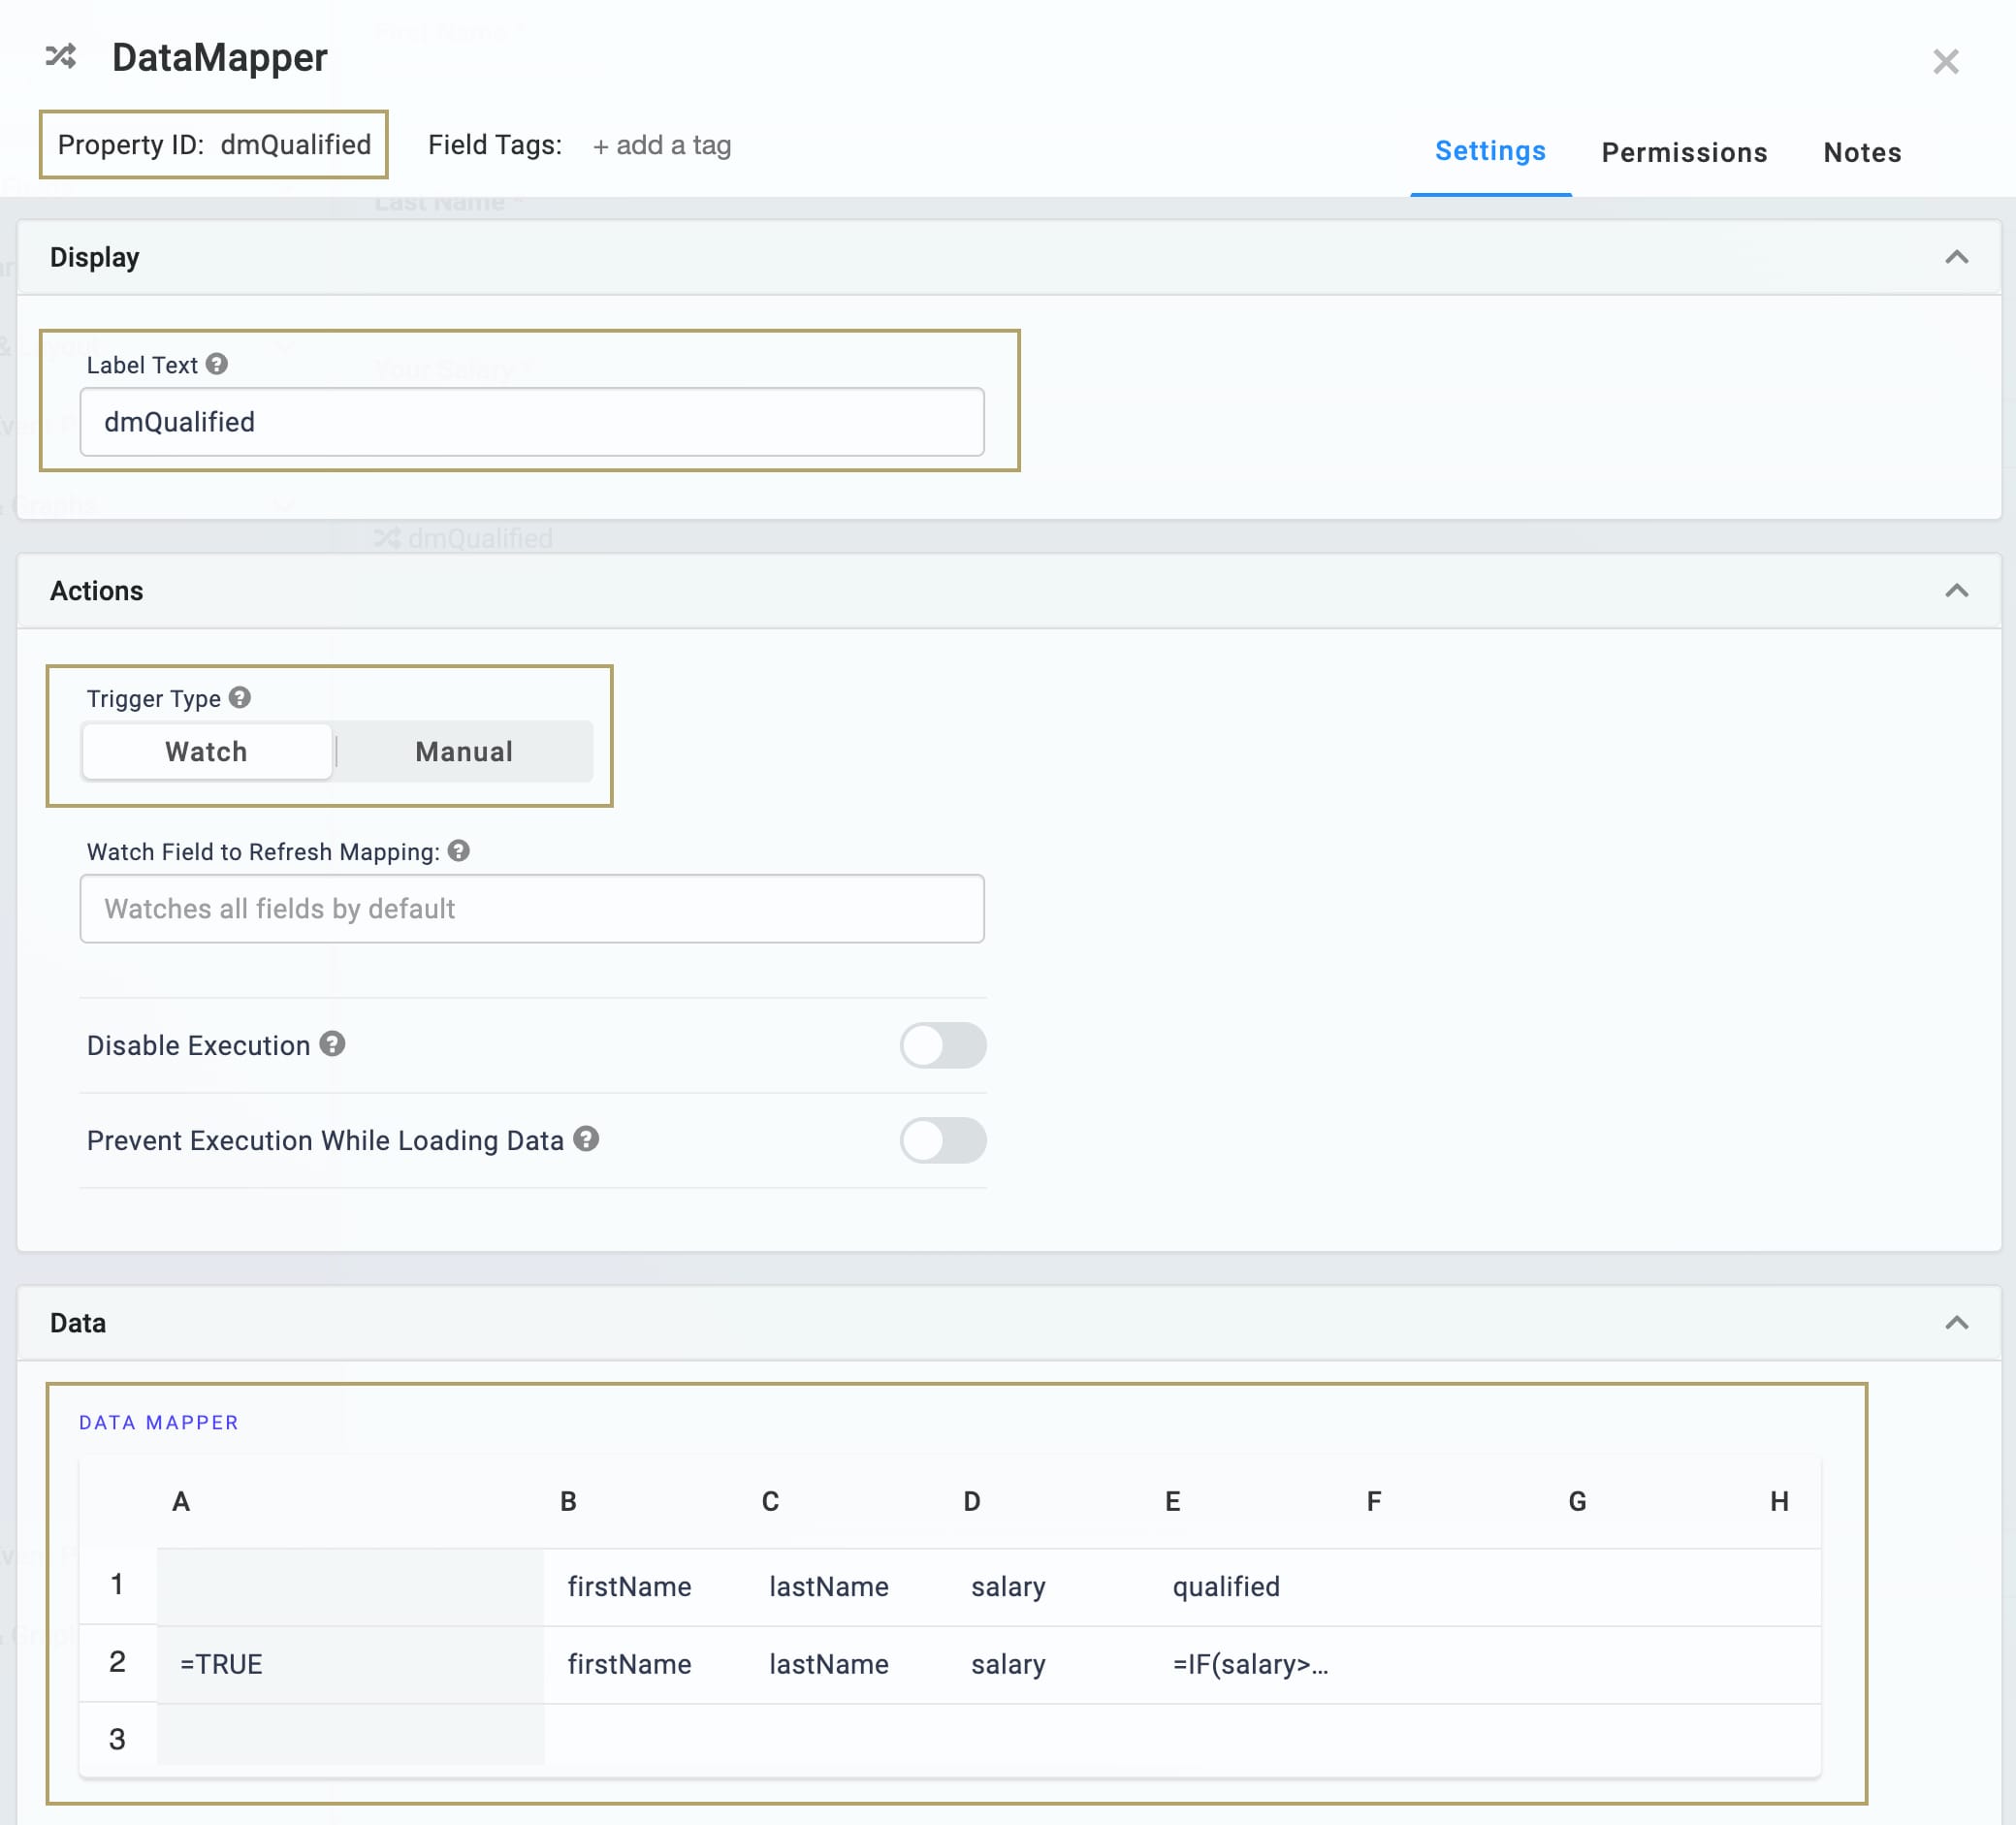Viewport: 2016px width, 1825px height.
Task: Select row 2 lastName cell
Action: pos(848,1664)
